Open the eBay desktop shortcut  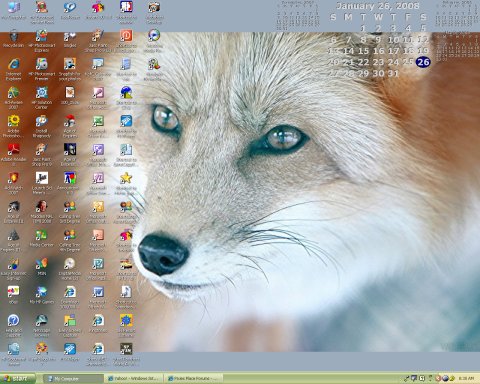click(13, 295)
